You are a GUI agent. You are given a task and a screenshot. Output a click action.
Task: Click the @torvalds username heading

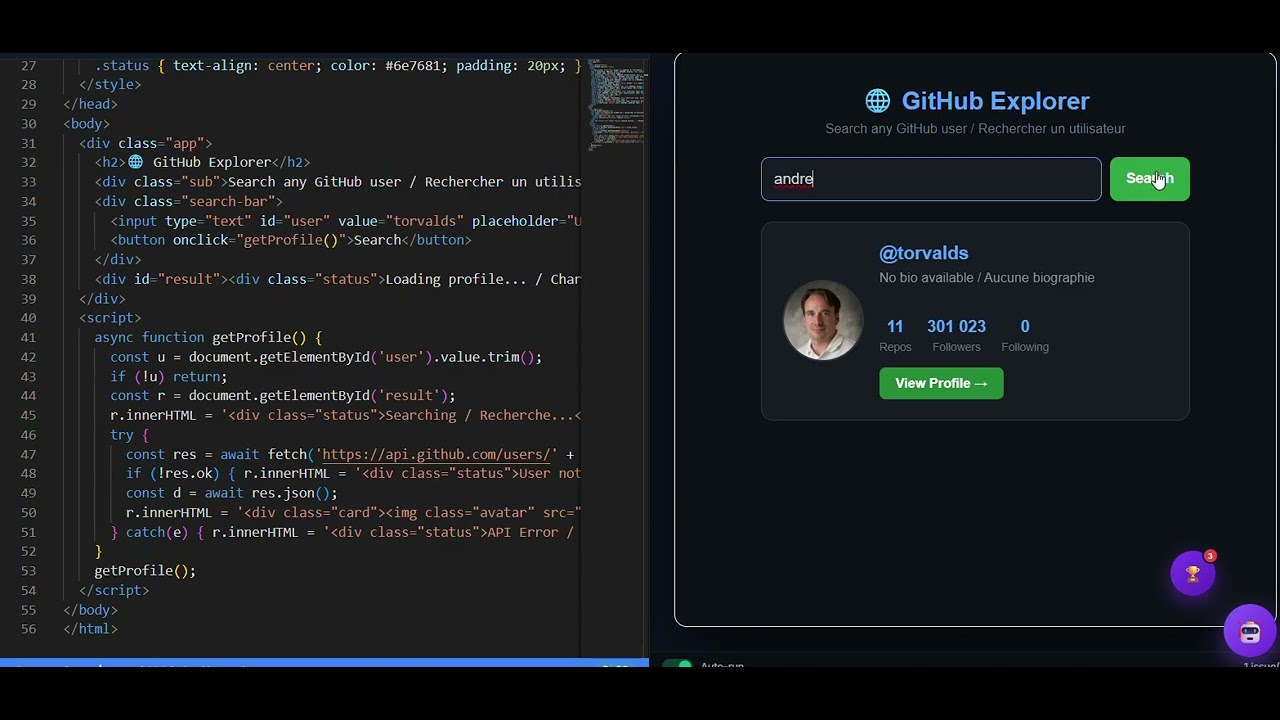click(x=923, y=253)
